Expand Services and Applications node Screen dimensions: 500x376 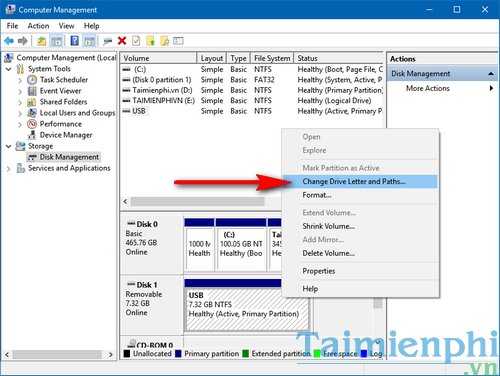[9, 169]
